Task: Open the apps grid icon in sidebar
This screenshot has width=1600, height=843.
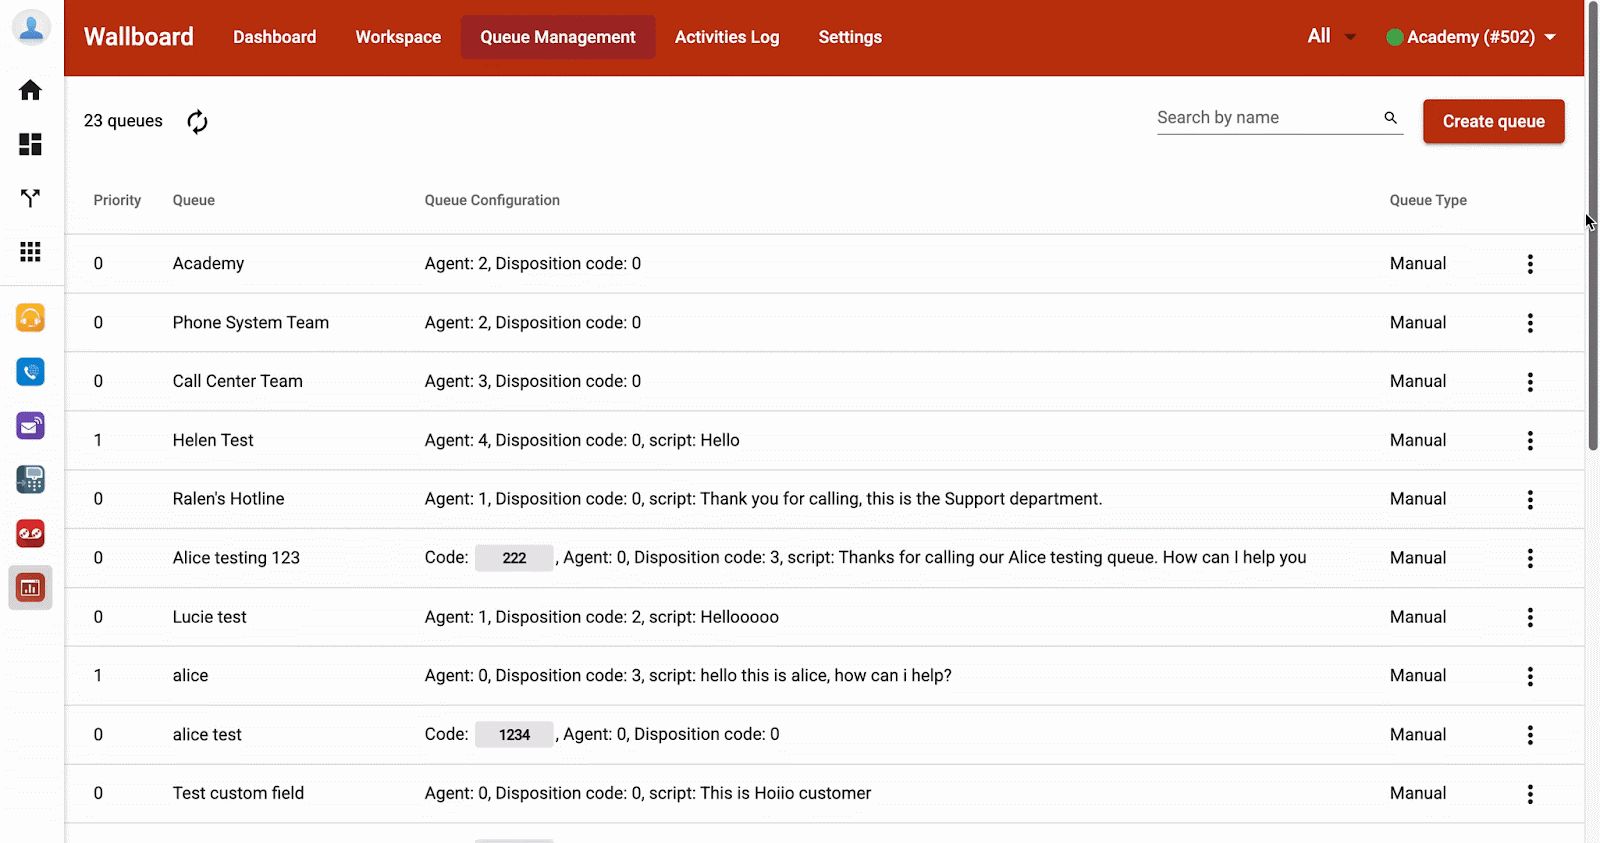Action: 30,252
